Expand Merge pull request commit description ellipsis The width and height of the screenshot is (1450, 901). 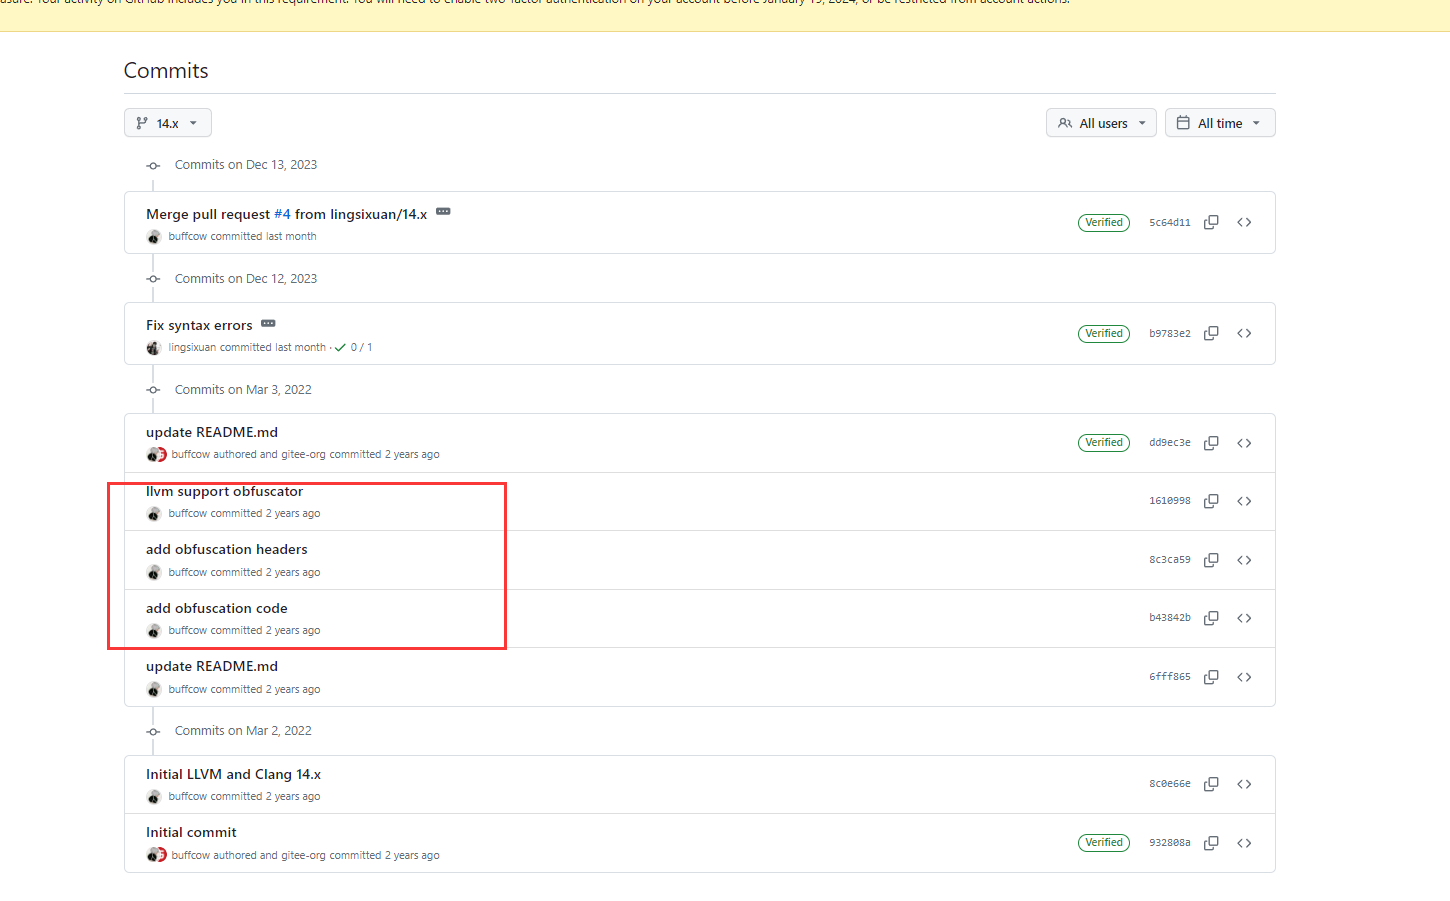(443, 212)
